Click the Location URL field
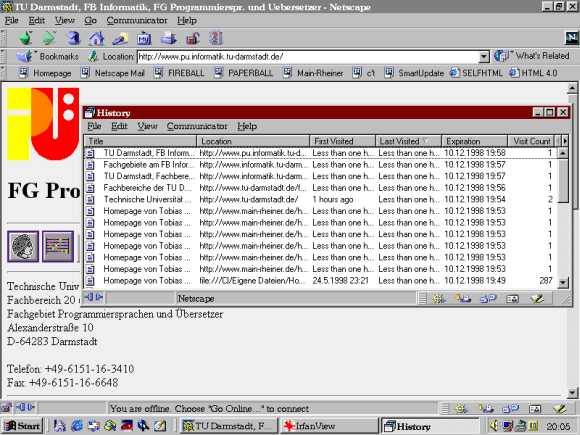The image size is (580, 435). coord(308,57)
